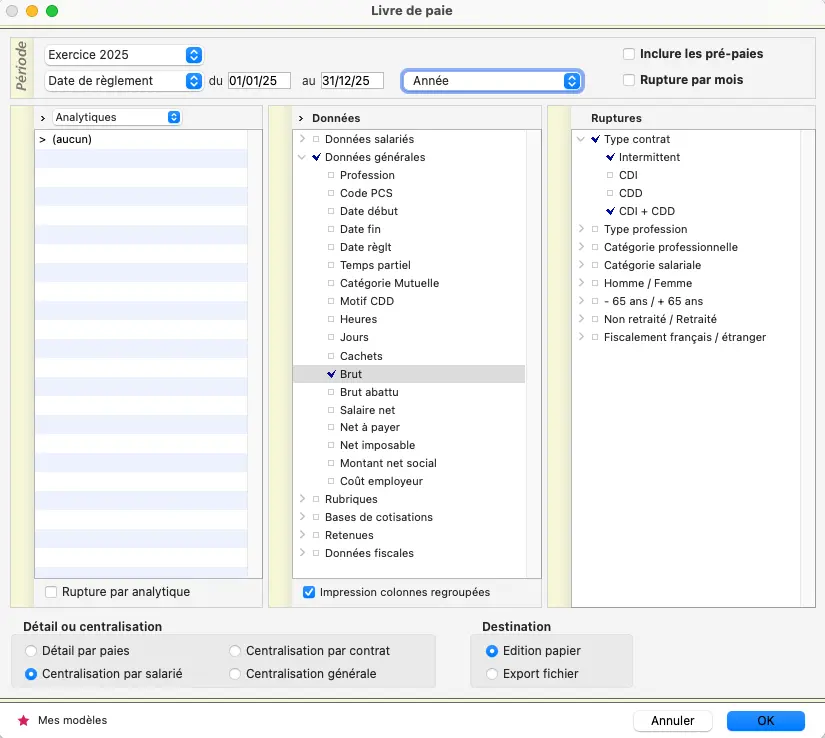The width and height of the screenshot is (825, 738).
Task: Click the small box icon beside Coût employeur
Action: (331, 482)
